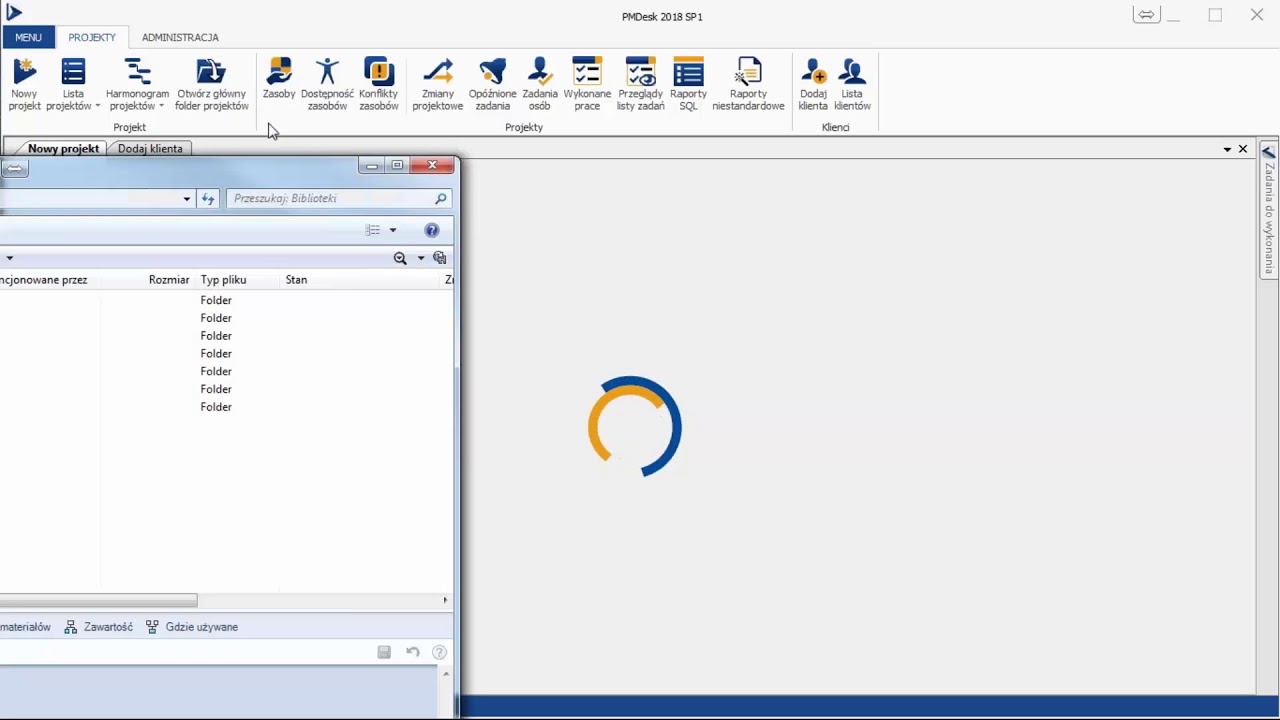Viewport: 1280px width, 720px height.
Task: Expand the Lista projektów dropdown arrow
Action: pos(98,106)
